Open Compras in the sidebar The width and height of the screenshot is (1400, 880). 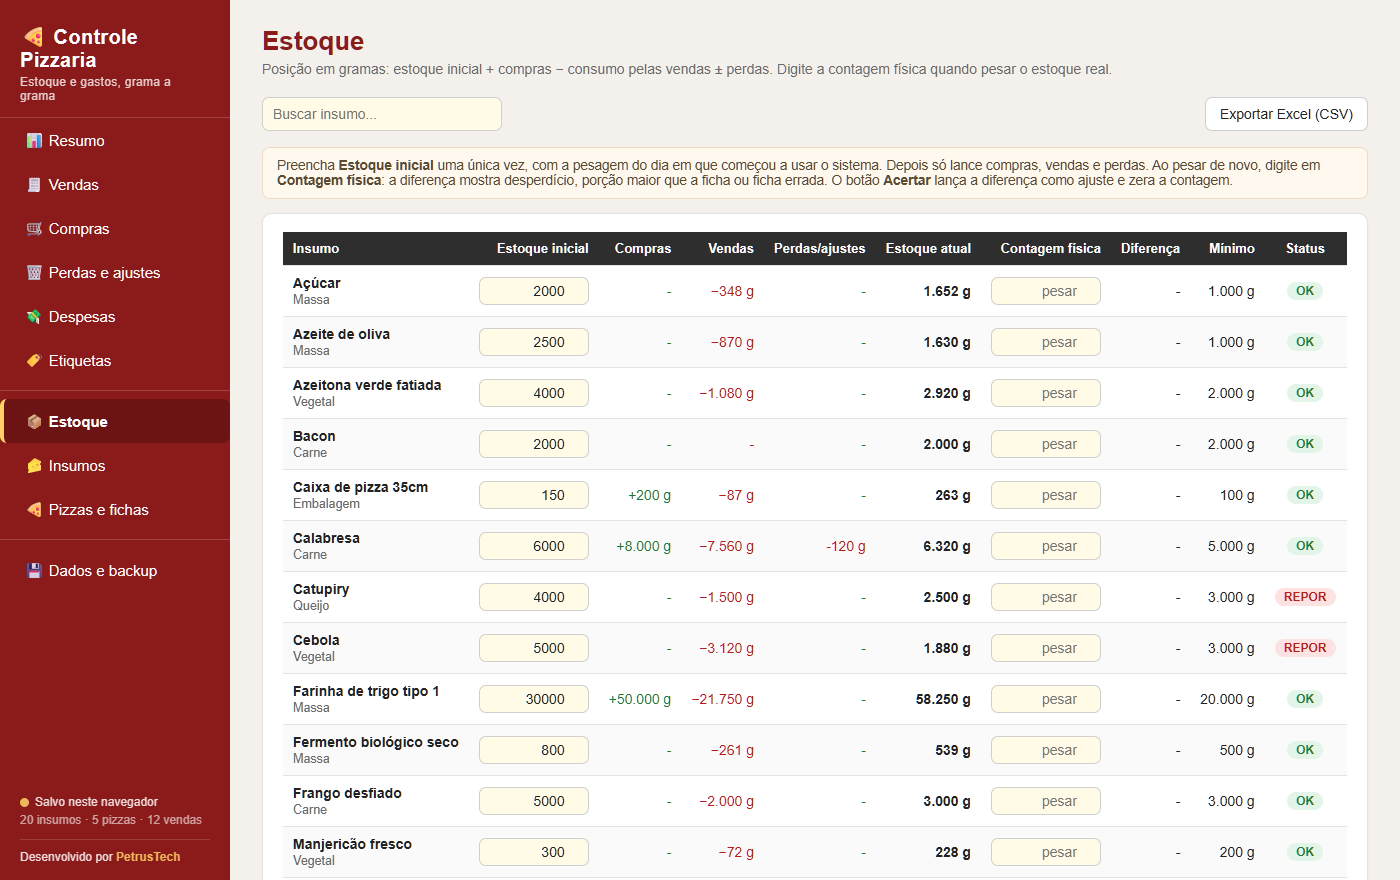pos(115,229)
